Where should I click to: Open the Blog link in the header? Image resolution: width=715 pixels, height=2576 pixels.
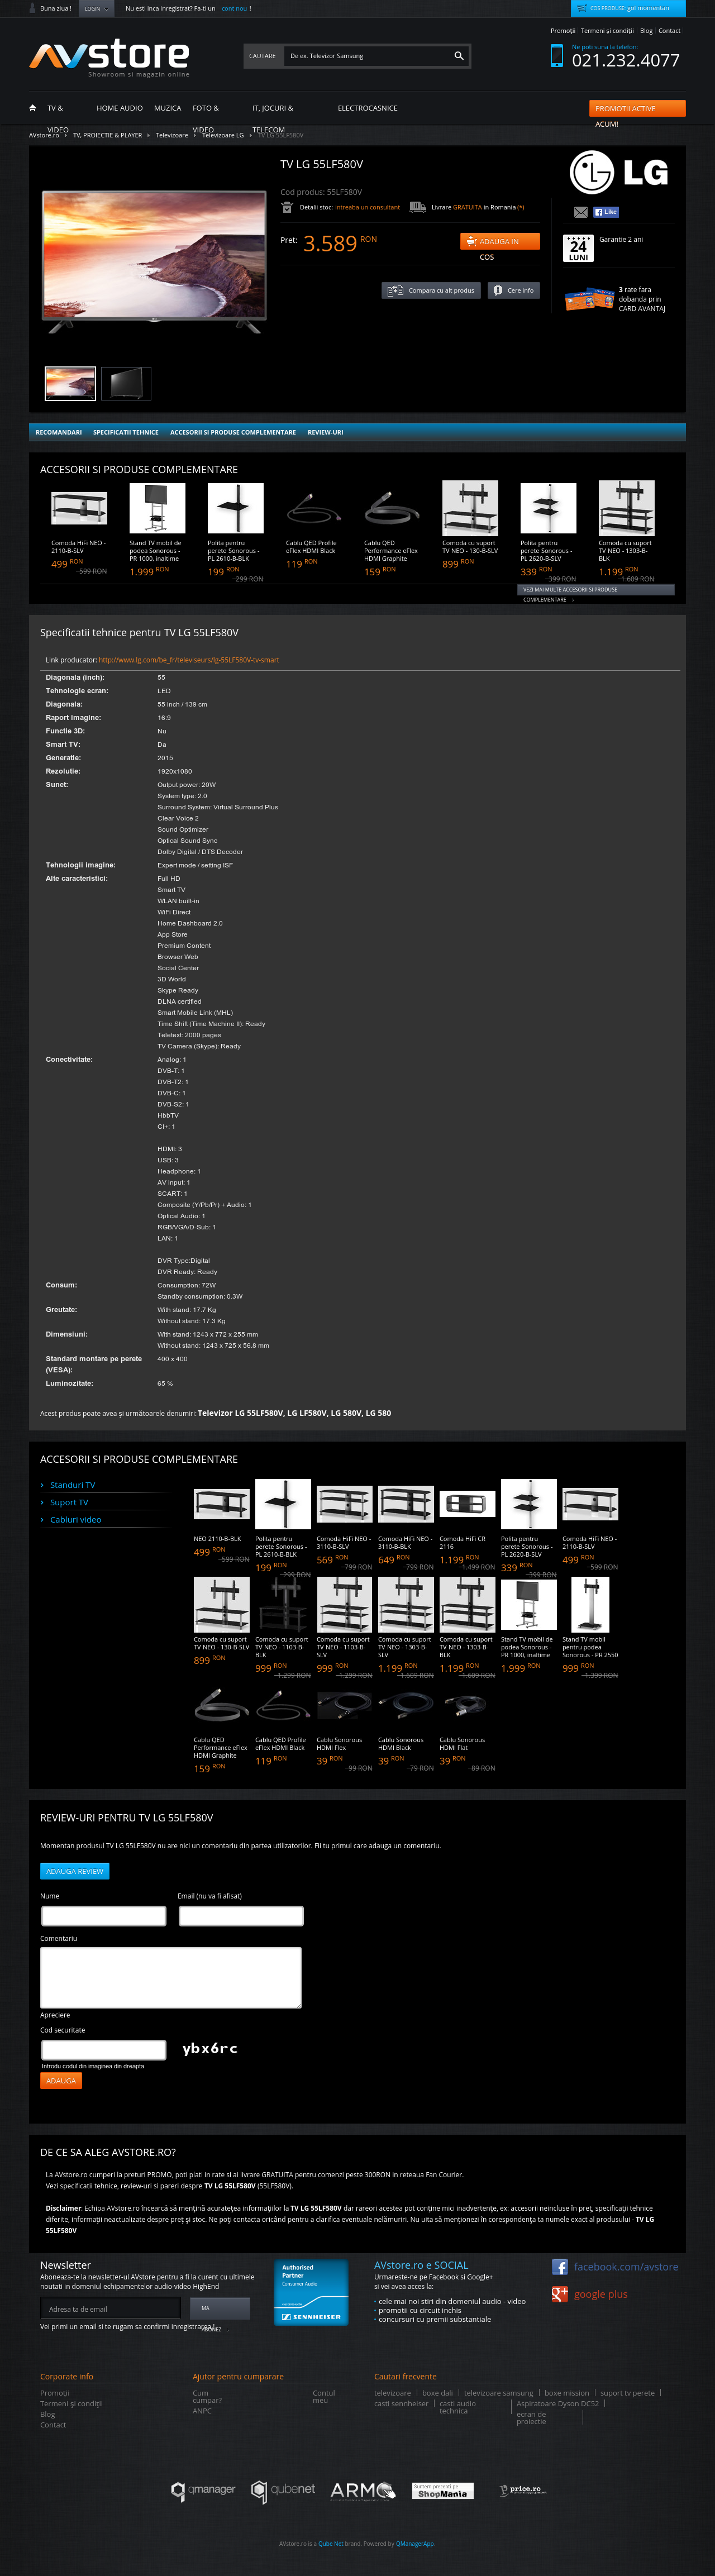point(646,31)
